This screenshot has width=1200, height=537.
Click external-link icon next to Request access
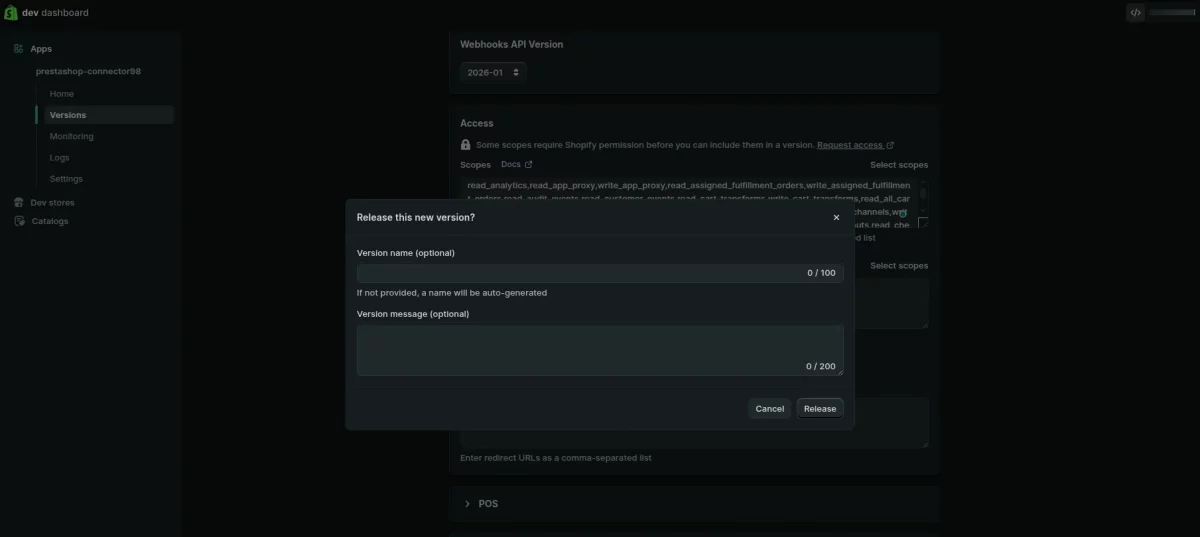pyautogui.click(x=890, y=145)
